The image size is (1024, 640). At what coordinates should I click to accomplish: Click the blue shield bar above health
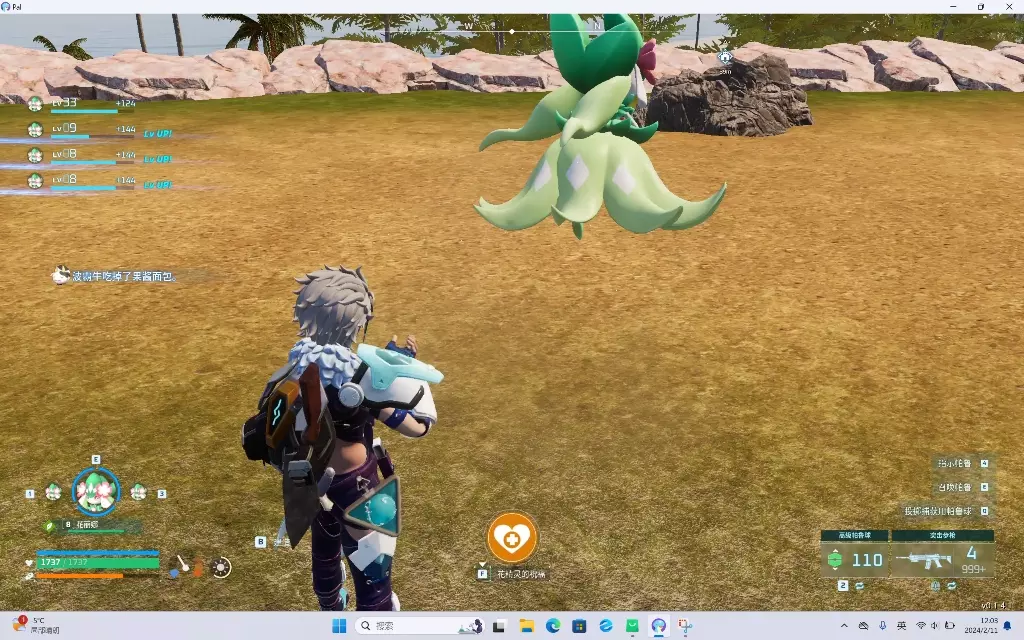[98, 553]
